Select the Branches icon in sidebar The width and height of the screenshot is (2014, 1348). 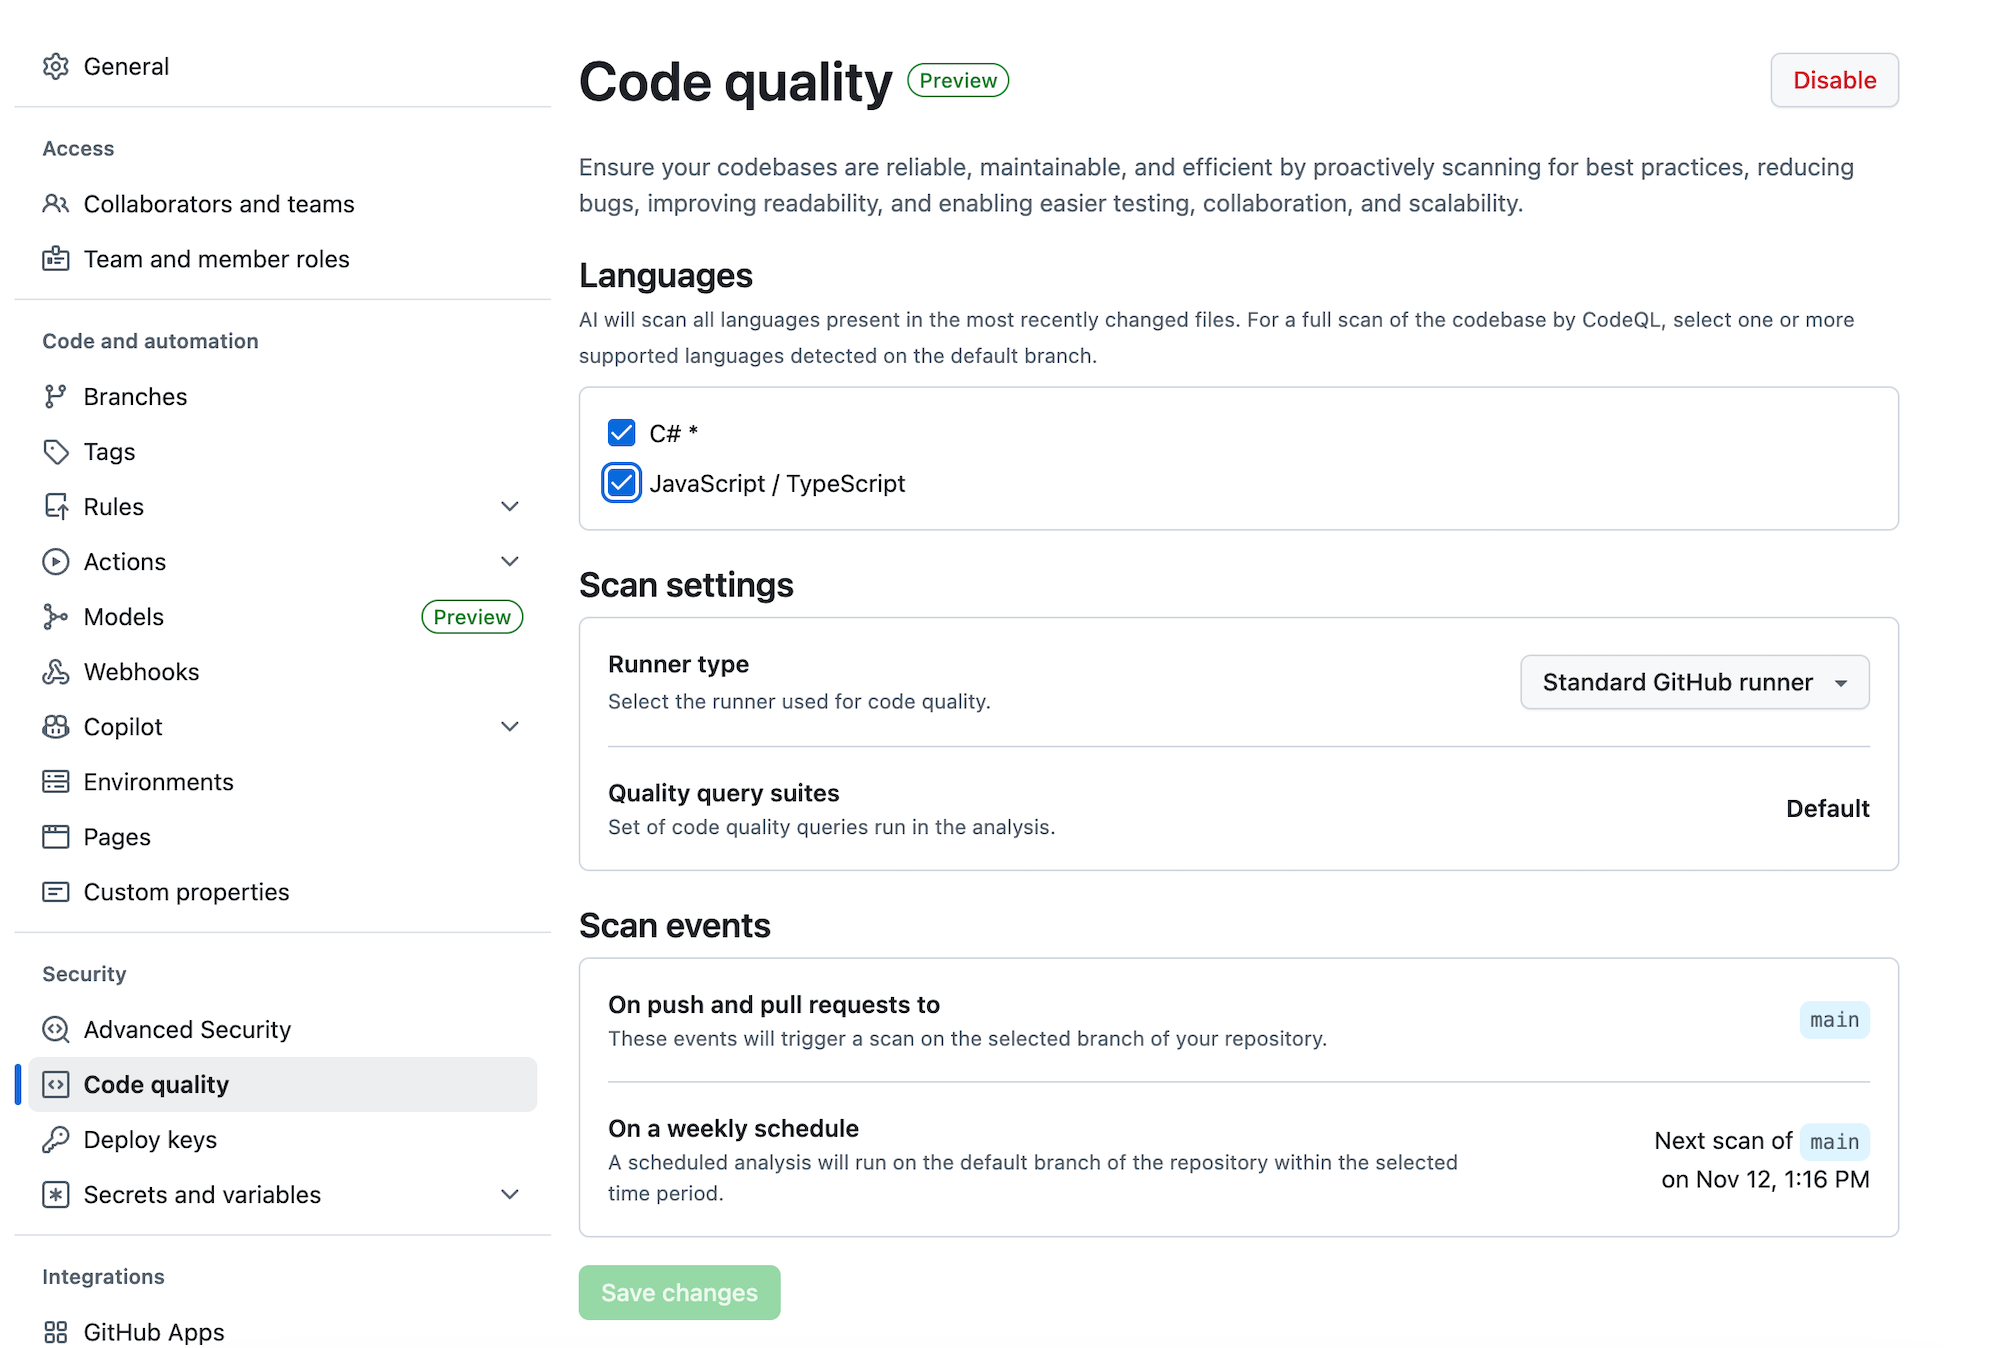tap(57, 396)
